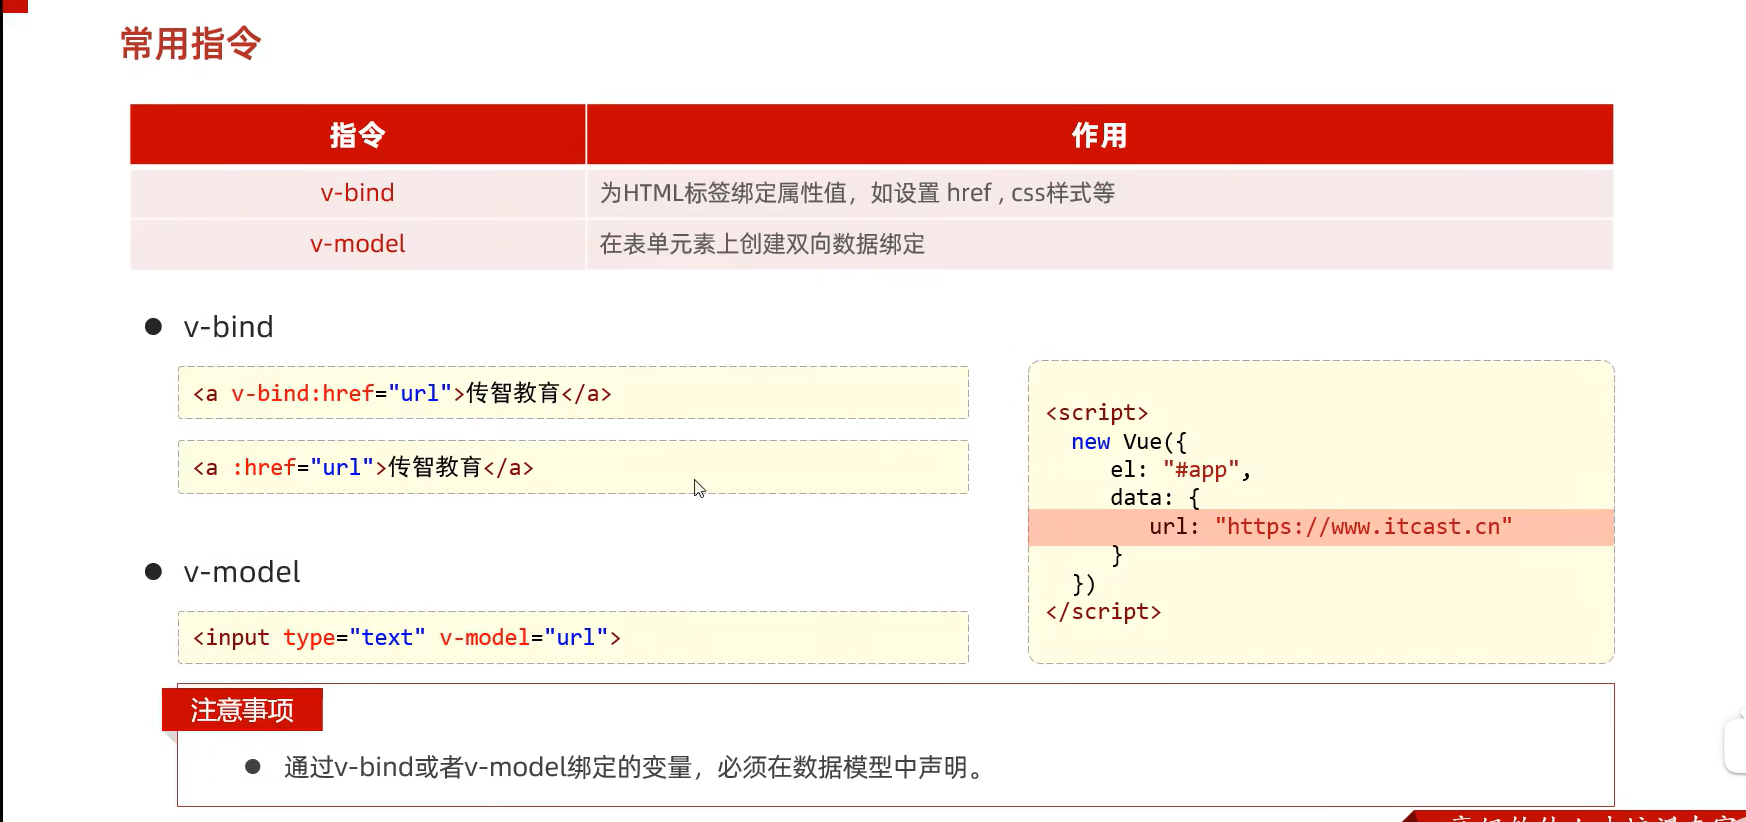Click the v-bind bullet heading
1746x822 pixels.
coord(228,327)
